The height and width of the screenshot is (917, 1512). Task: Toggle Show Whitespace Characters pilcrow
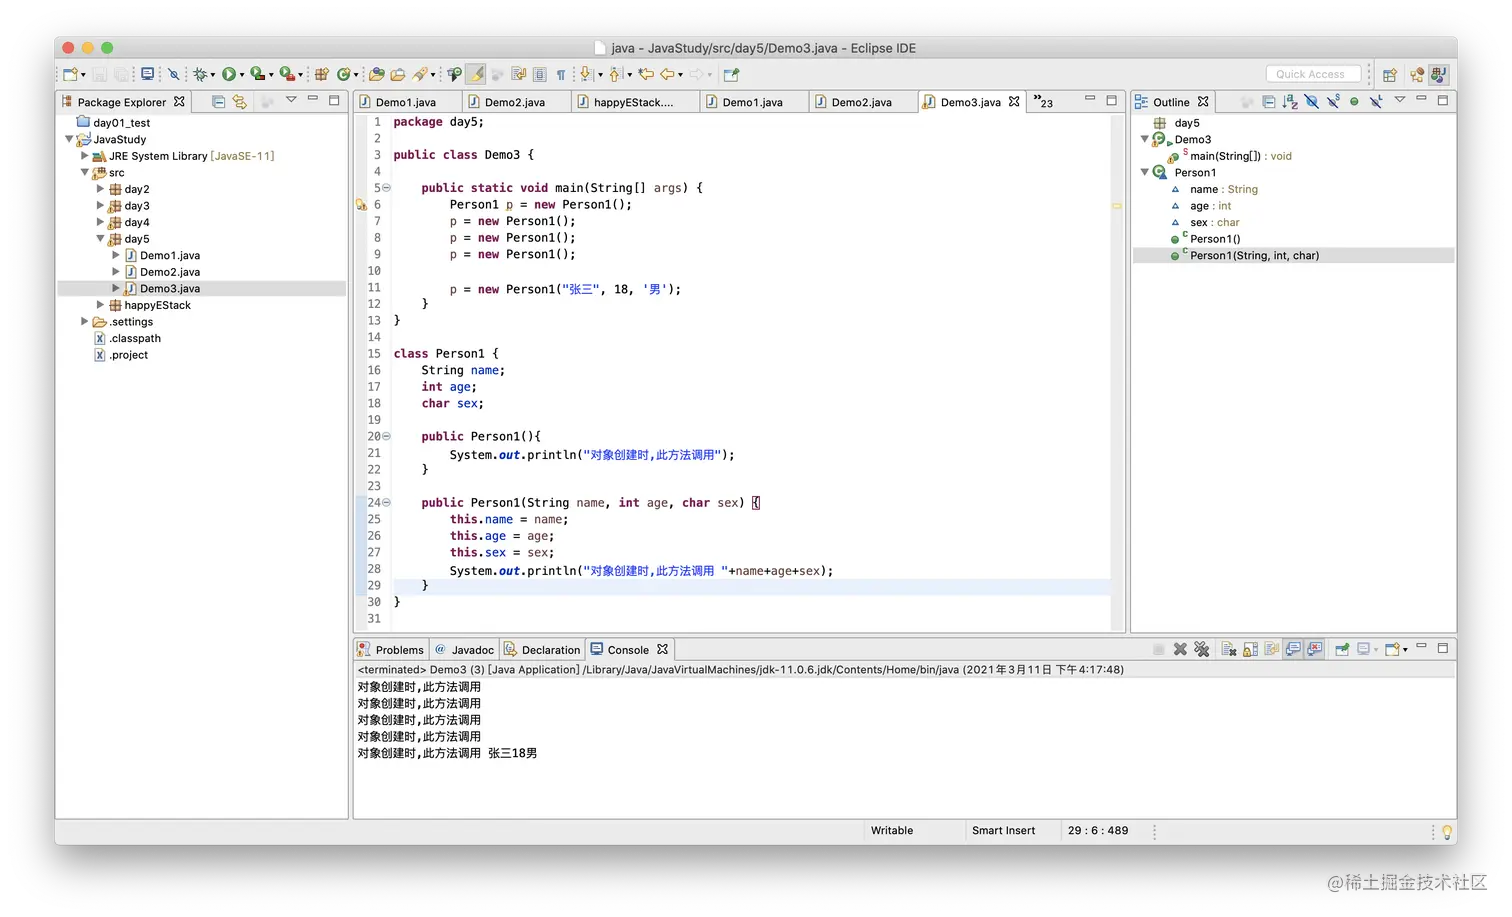coord(560,74)
